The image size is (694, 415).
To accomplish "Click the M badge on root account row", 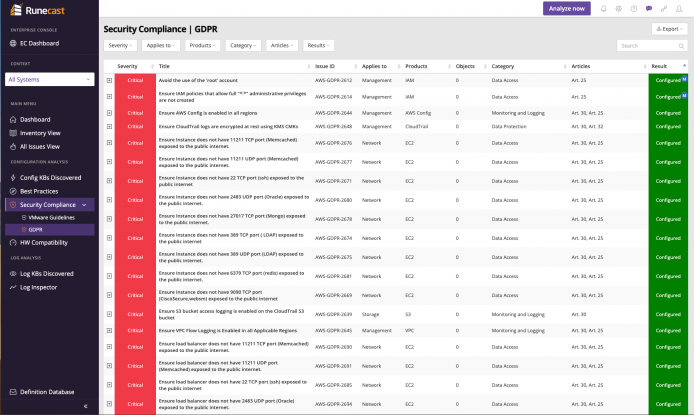I will 684,79.
